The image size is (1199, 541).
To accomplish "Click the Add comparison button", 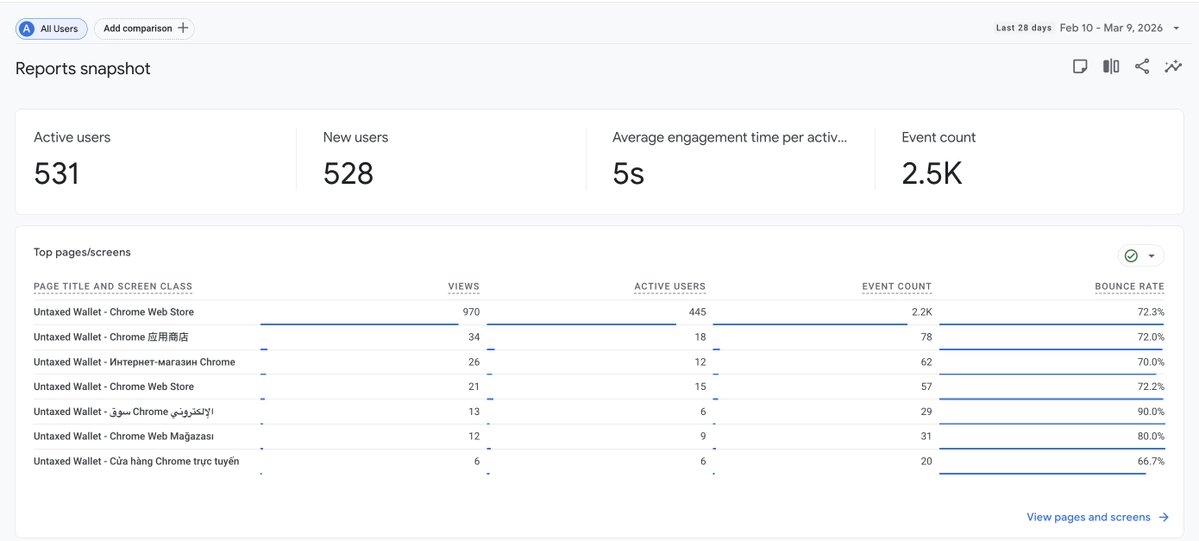I will pos(145,28).
